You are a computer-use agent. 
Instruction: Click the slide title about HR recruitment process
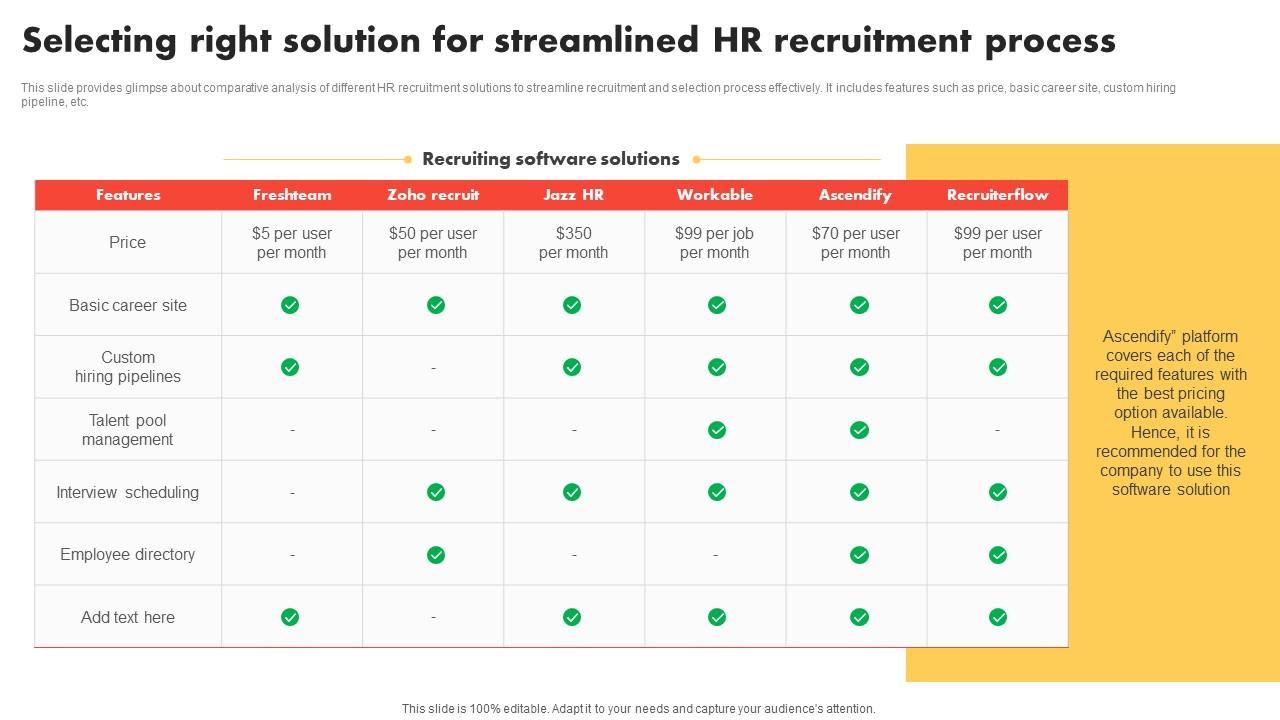coord(569,40)
